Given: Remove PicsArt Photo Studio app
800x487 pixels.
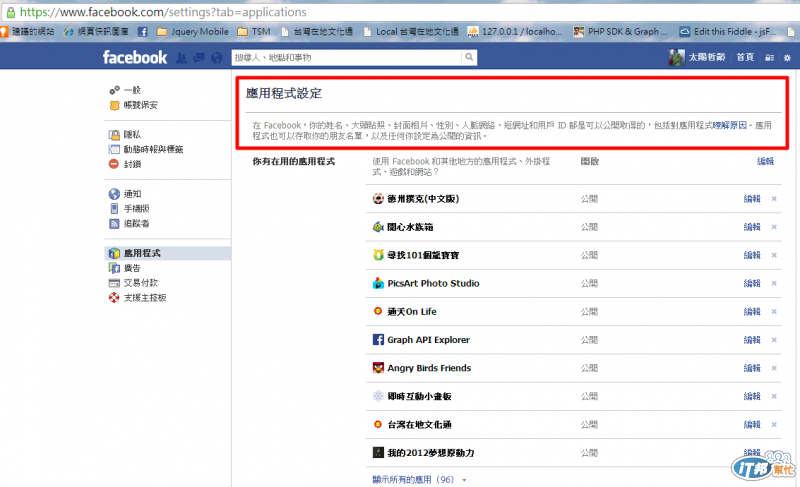Looking at the screenshot, I should [x=774, y=284].
